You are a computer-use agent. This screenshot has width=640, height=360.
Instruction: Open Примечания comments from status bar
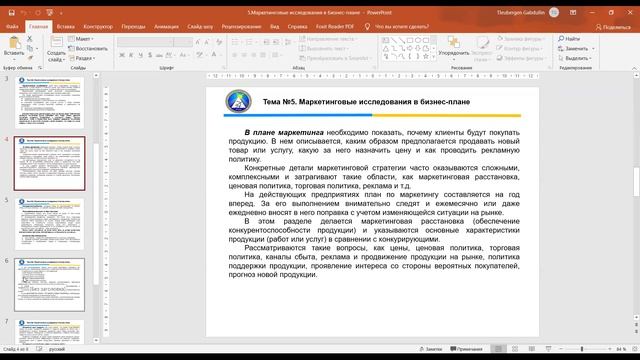point(466,349)
